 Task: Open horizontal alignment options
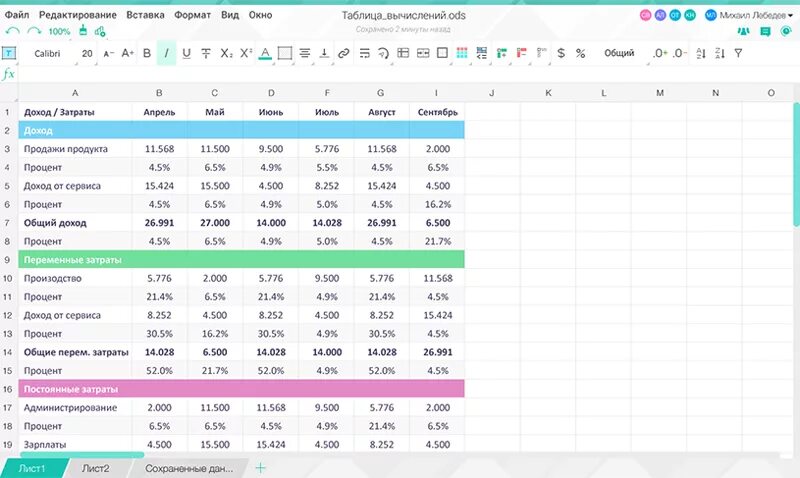click(x=305, y=53)
